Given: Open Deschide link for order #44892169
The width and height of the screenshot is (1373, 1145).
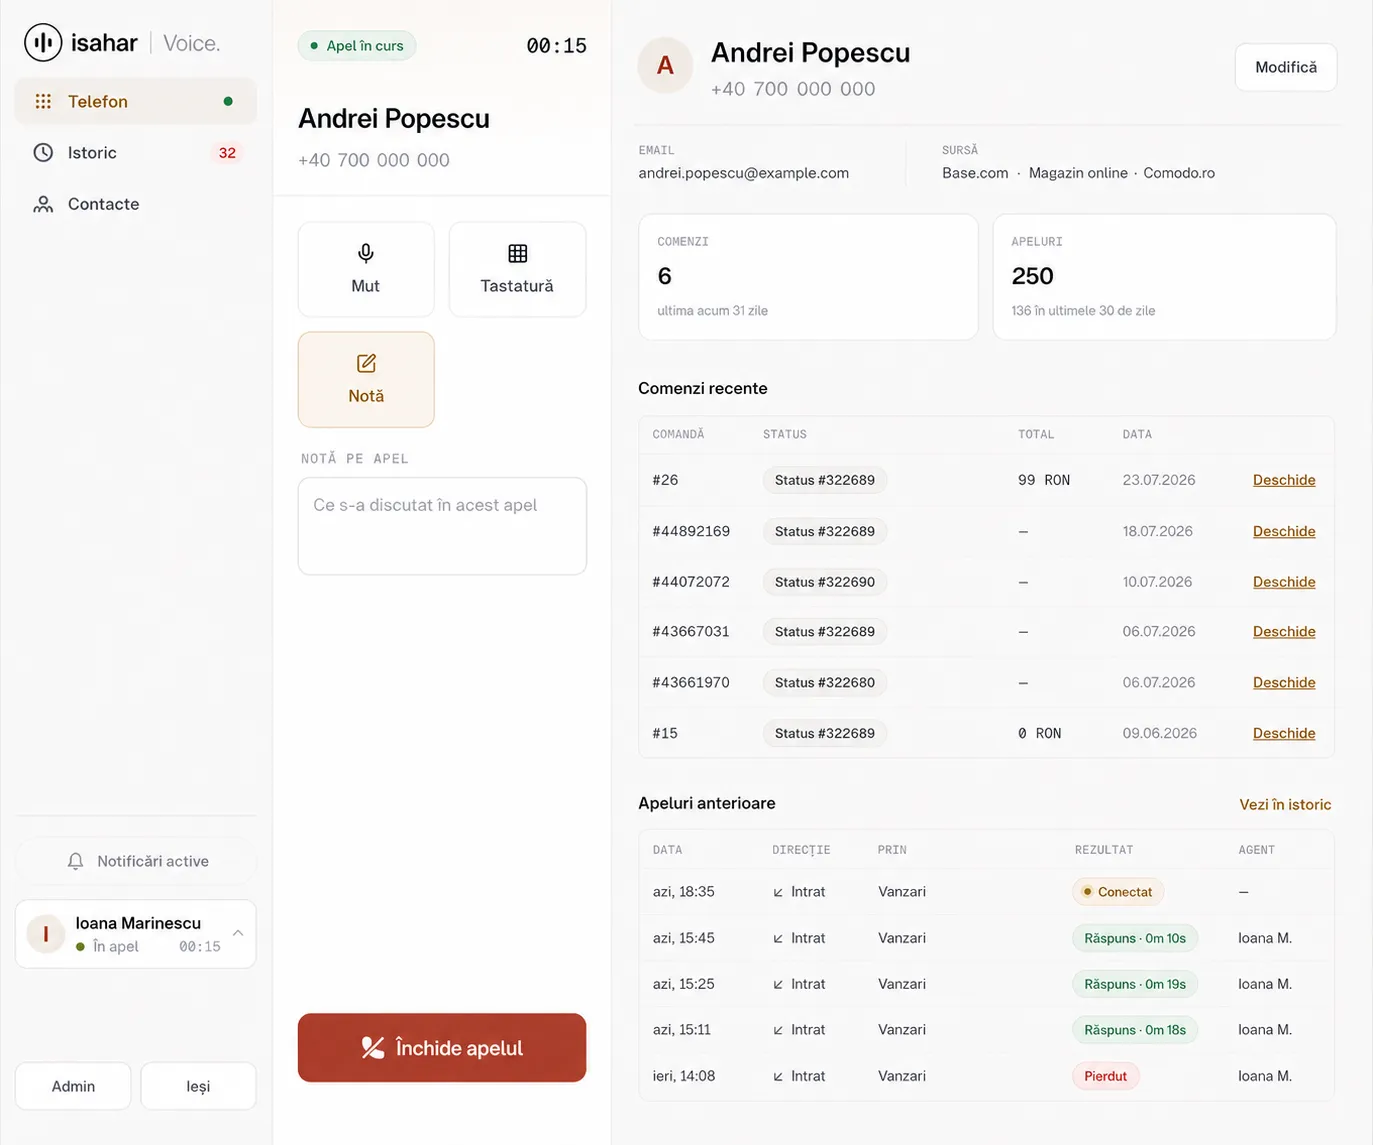Looking at the screenshot, I should click(x=1284, y=531).
